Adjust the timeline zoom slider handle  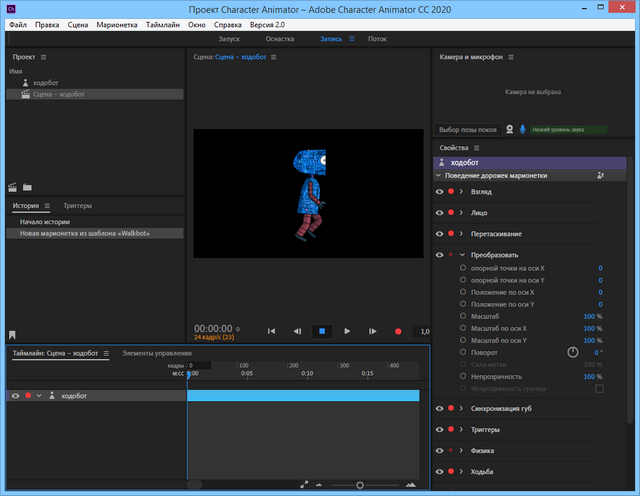pyautogui.click(x=360, y=485)
